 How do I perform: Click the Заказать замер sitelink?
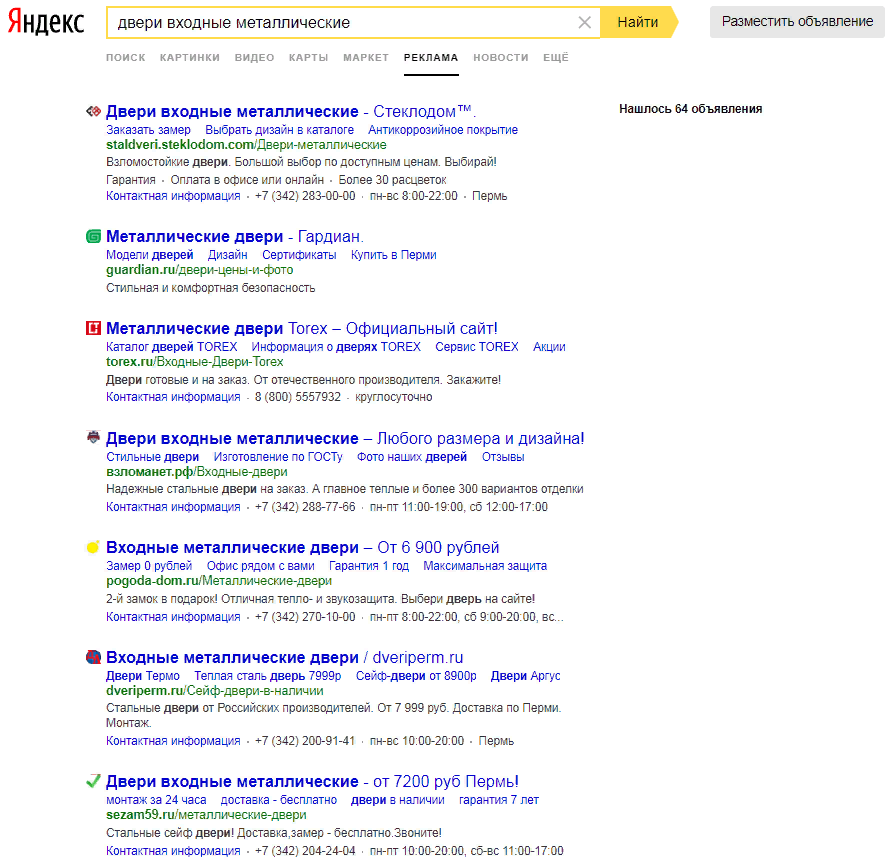tap(148, 130)
